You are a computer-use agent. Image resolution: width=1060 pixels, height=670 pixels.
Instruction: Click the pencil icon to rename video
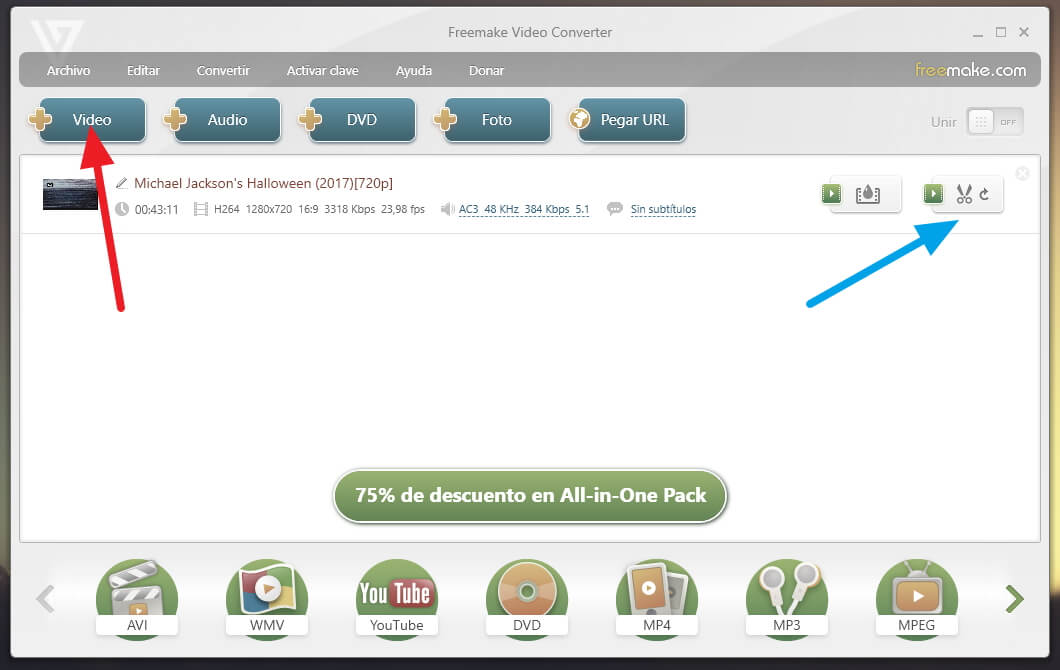(122, 183)
